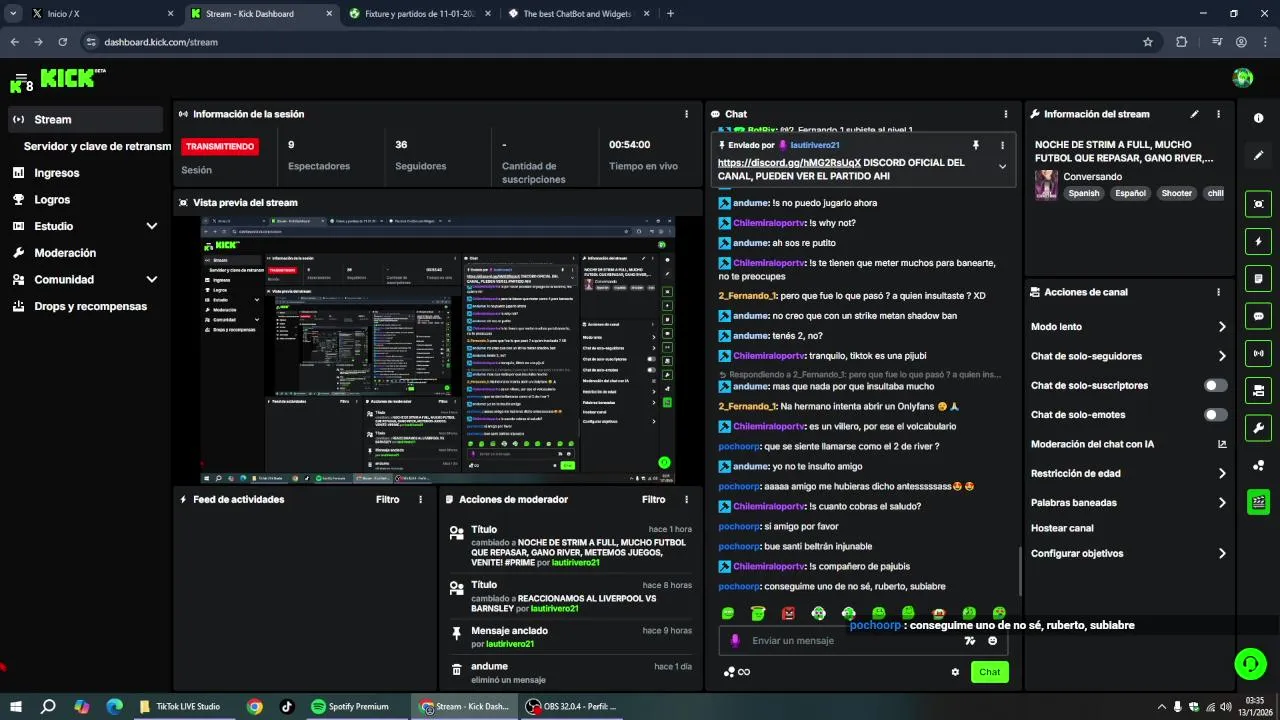This screenshot has height=720, width=1280.
Task: Click the green headset support button
Action: point(1250,663)
